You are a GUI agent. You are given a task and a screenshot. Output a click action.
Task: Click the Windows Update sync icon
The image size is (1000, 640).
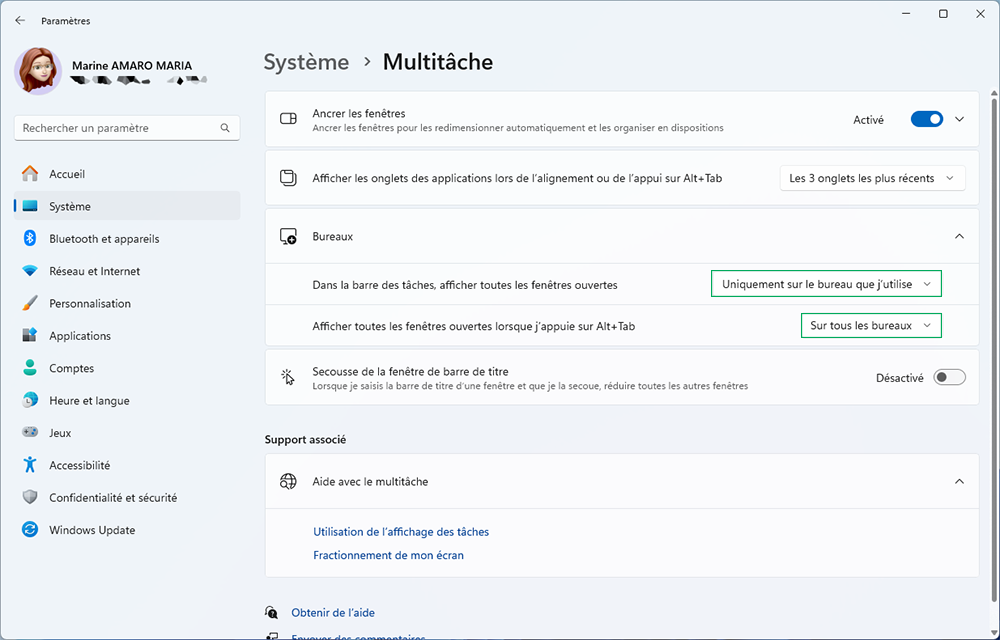[x=30, y=530]
